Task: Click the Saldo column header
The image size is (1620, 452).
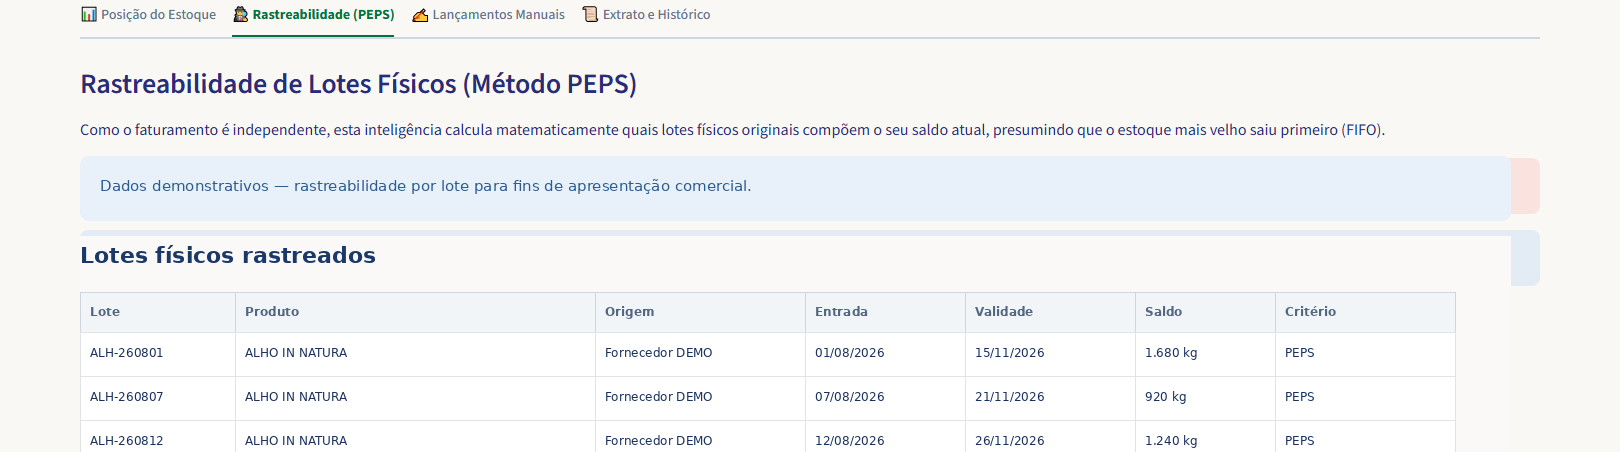Action: pos(1206,312)
